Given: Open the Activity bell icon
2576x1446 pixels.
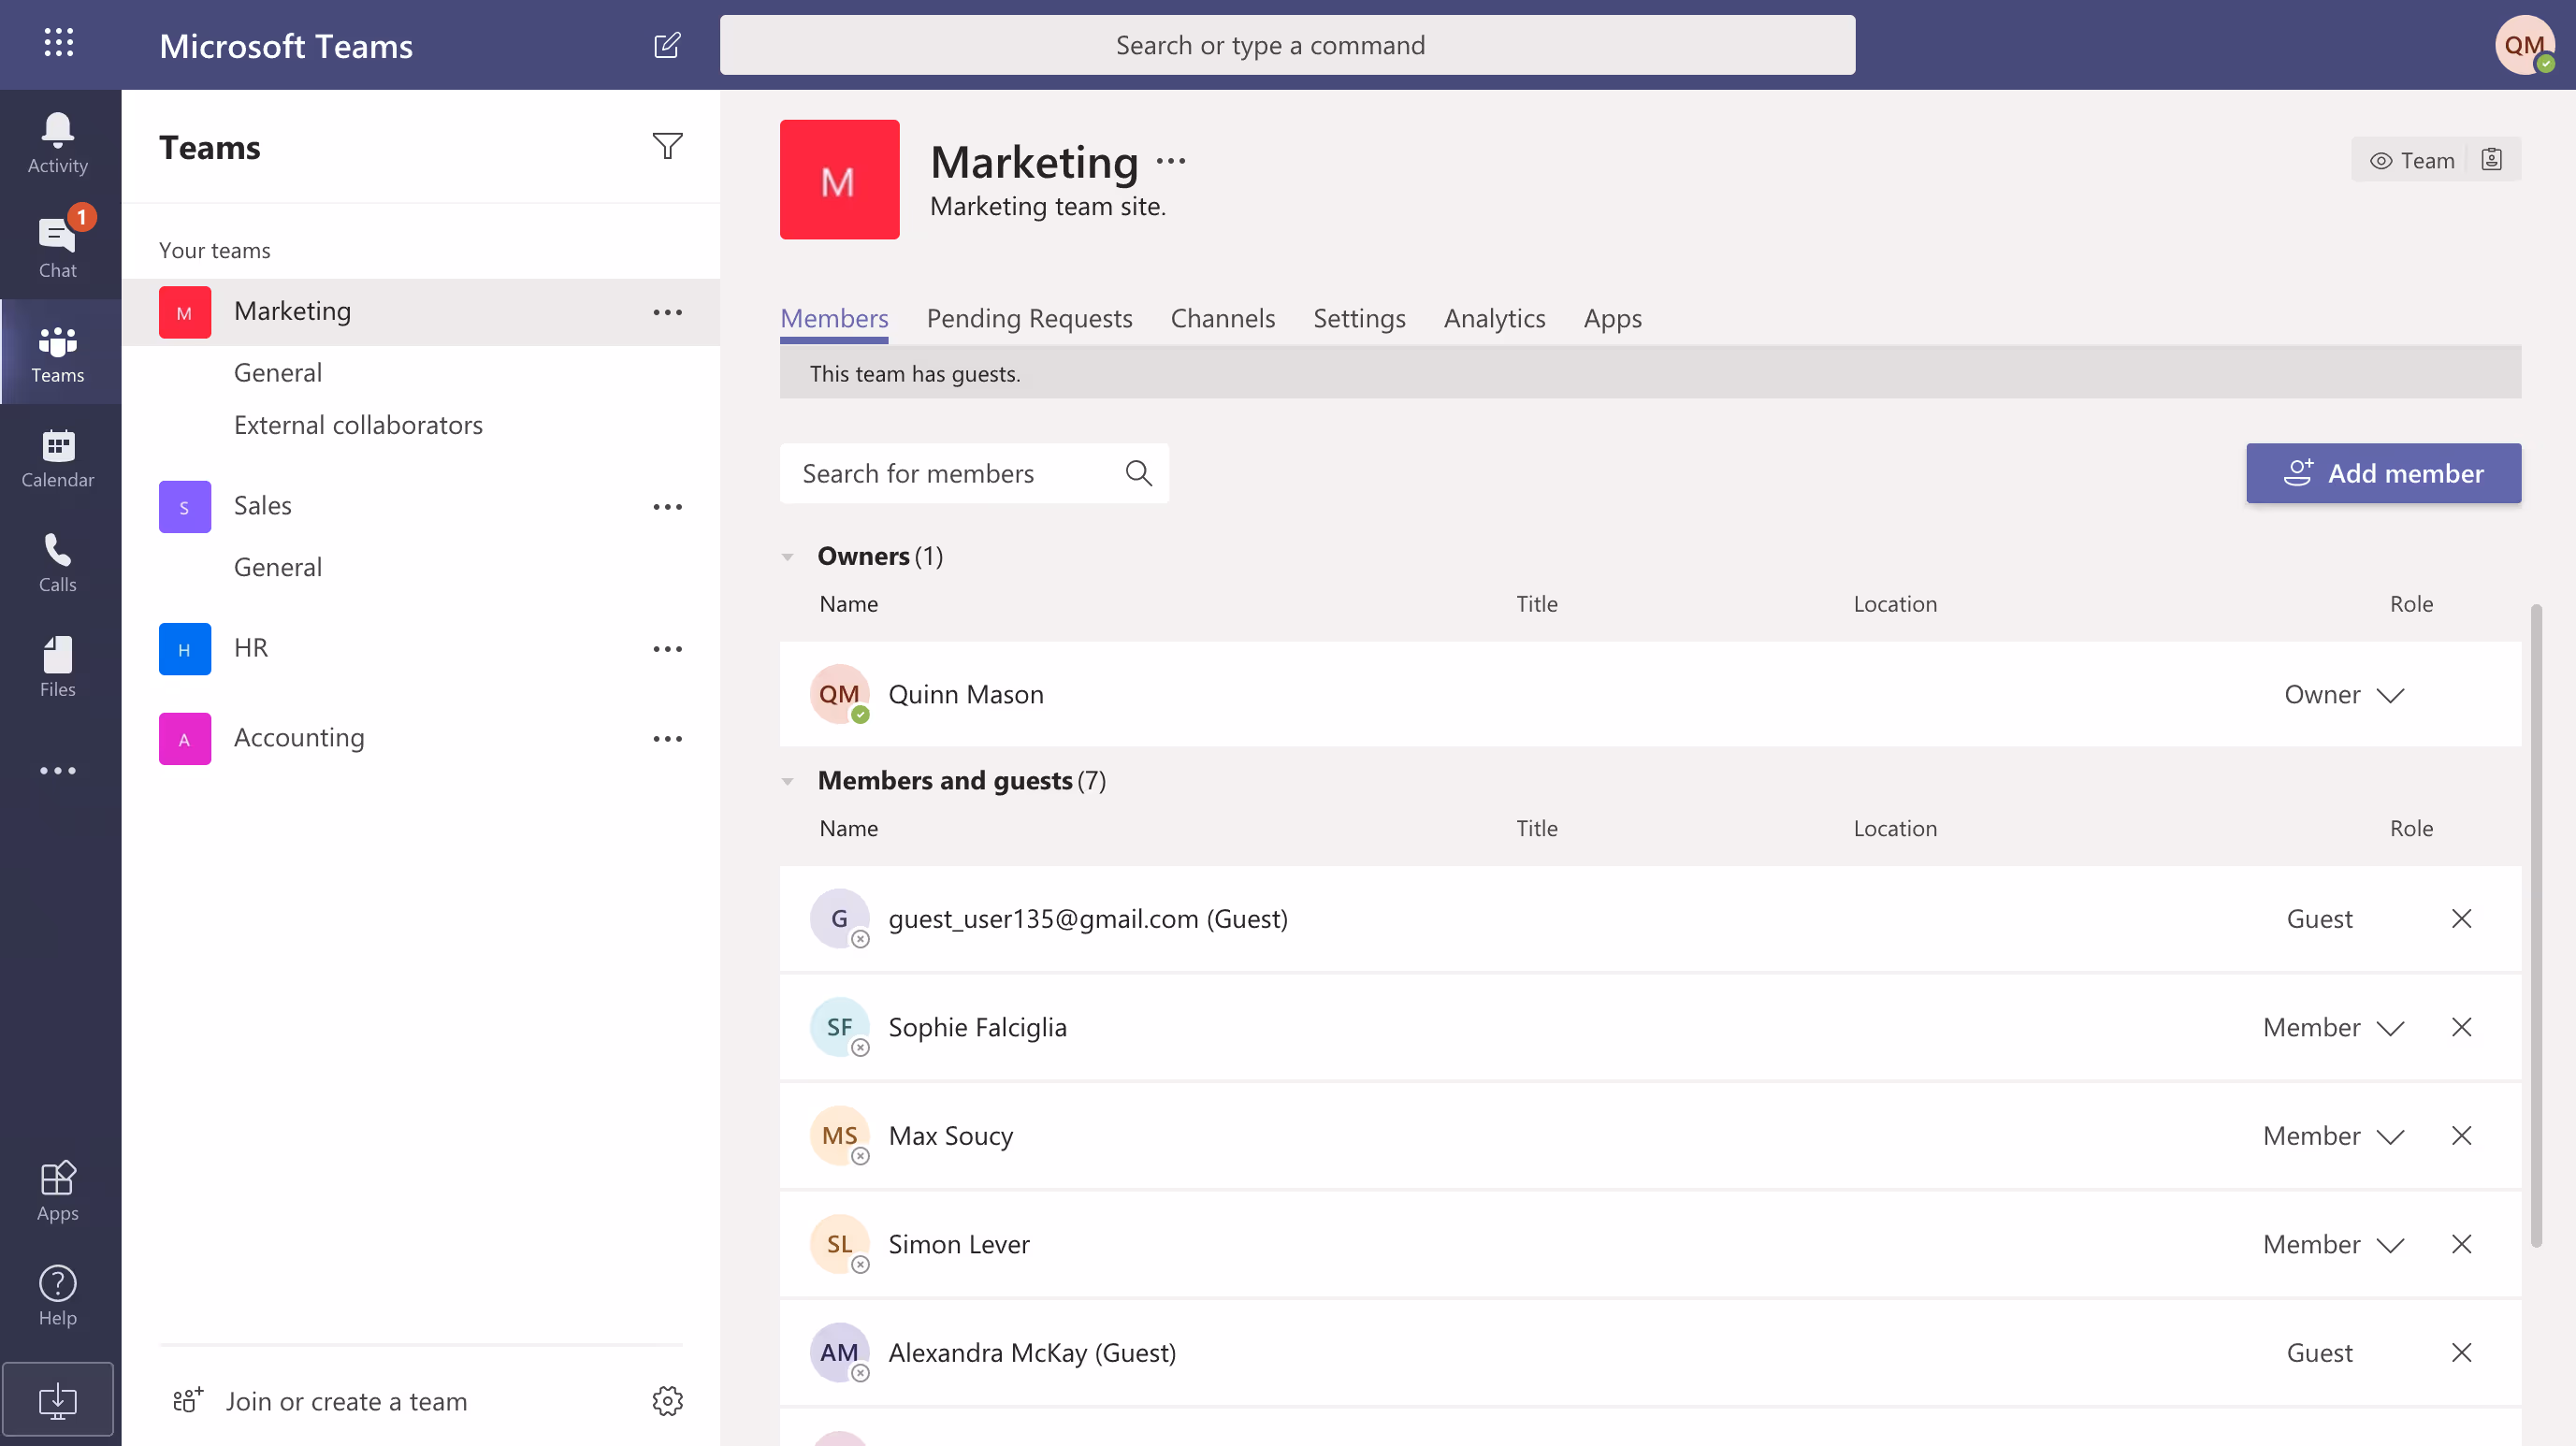Looking at the screenshot, I should click(x=57, y=143).
